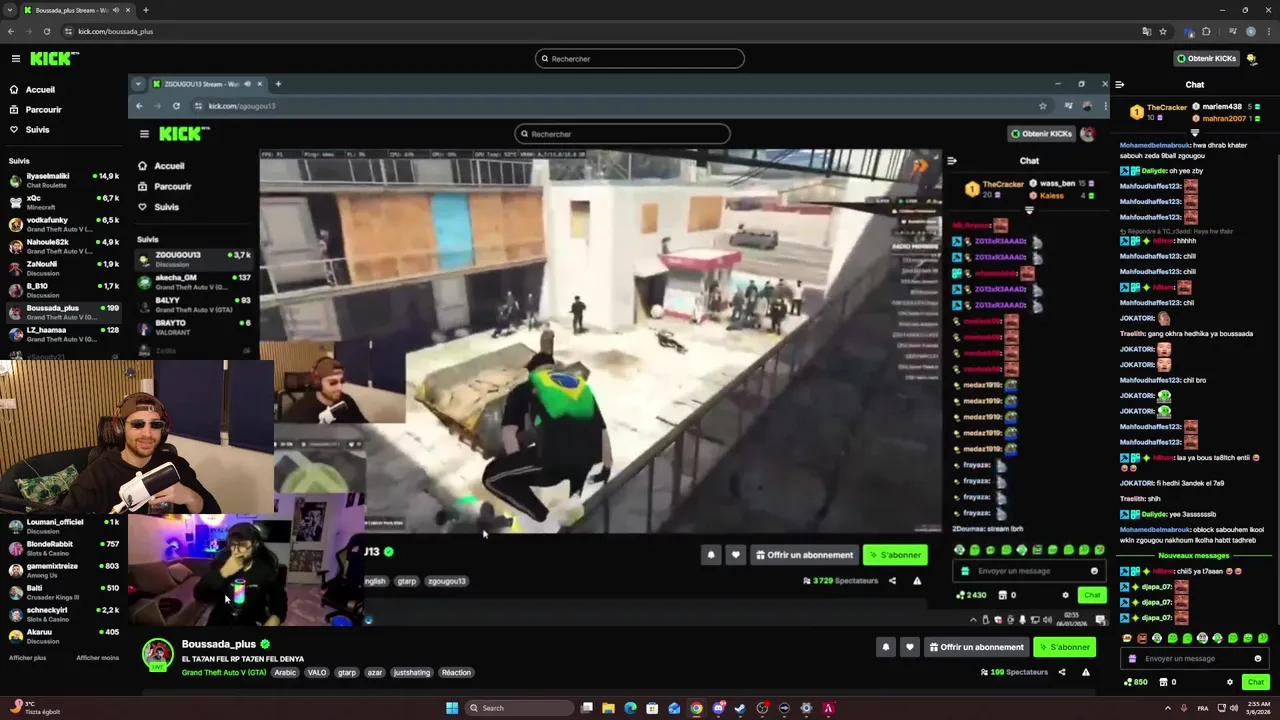
Task: Open the Kick user avatar menu
Action: [x=1252, y=59]
